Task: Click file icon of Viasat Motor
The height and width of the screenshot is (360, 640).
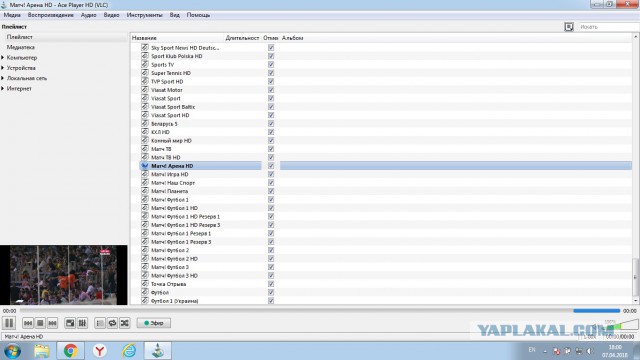Action: click(x=144, y=90)
